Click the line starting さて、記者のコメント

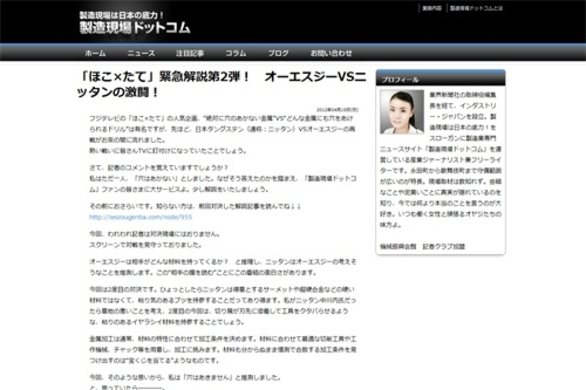pyautogui.click(x=158, y=168)
